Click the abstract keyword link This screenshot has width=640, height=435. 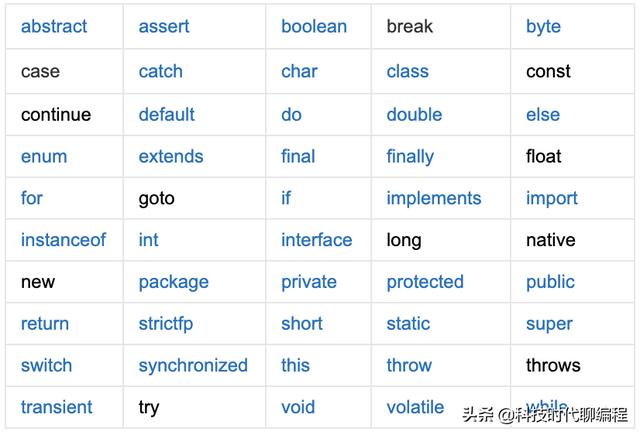[x=54, y=27]
